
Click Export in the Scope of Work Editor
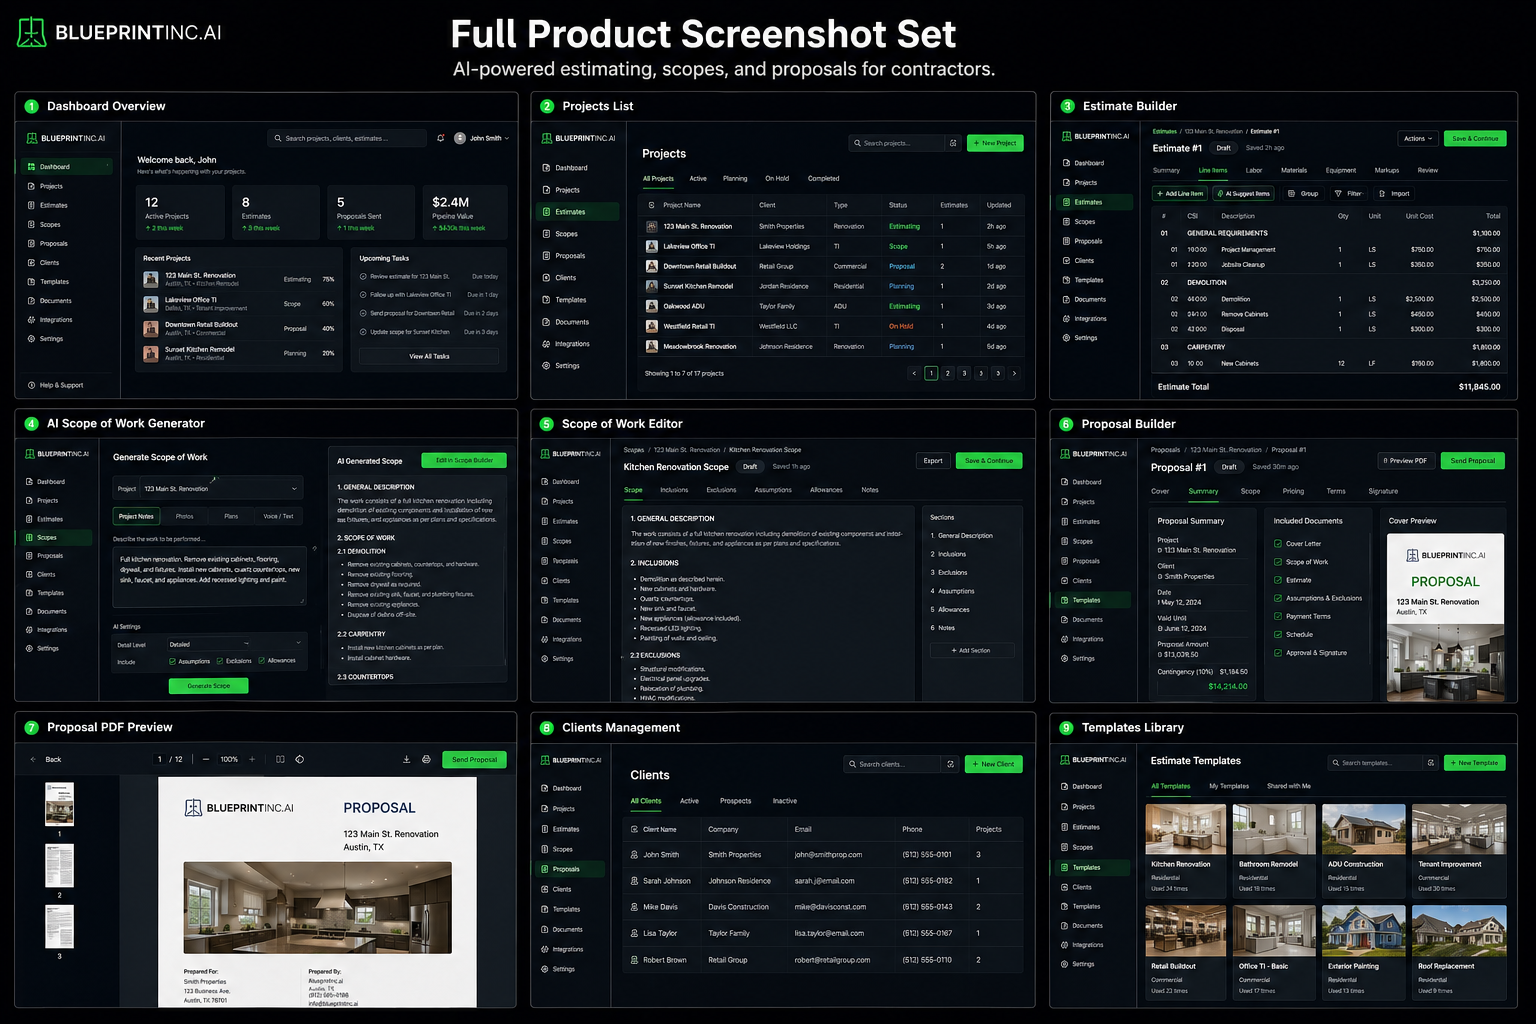933,461
